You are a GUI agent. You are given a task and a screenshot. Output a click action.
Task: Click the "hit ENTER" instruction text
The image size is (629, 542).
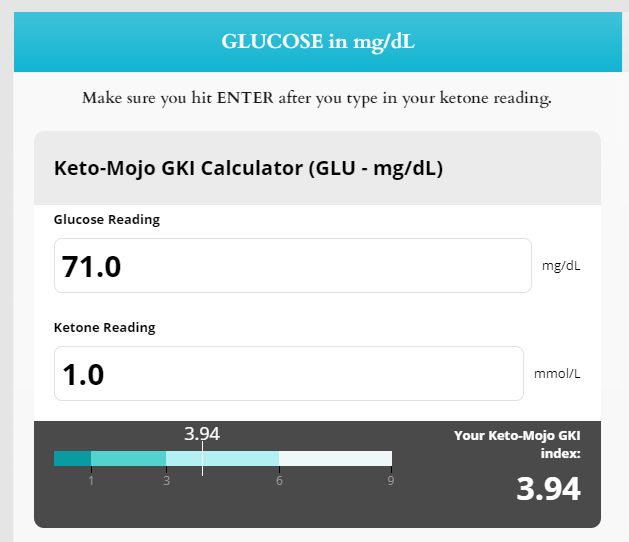[x=317, y=98]
